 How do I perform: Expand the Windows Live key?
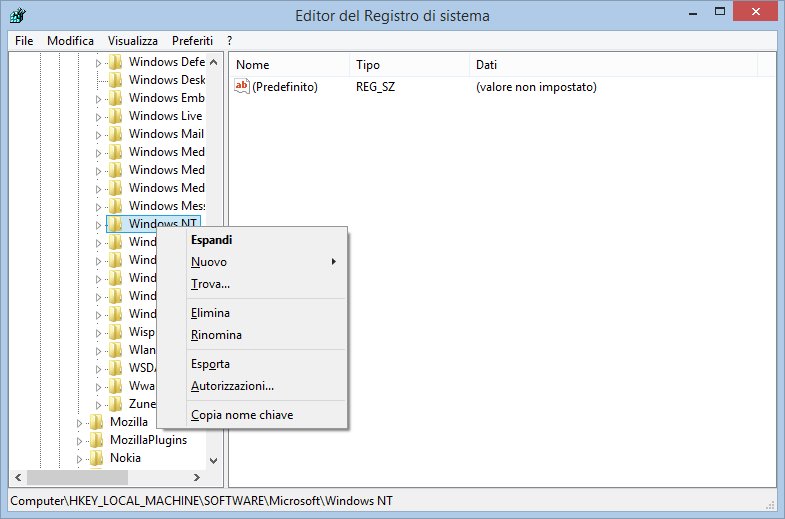(x=98, y=117)
